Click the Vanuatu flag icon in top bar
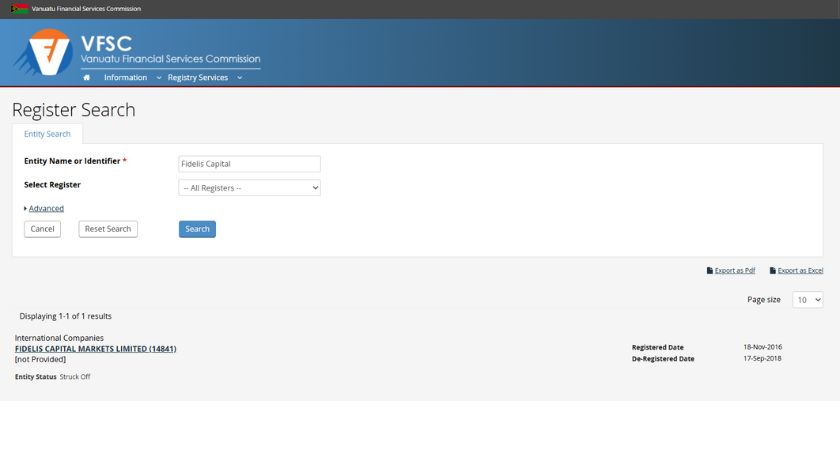 (x=19, y=9)
